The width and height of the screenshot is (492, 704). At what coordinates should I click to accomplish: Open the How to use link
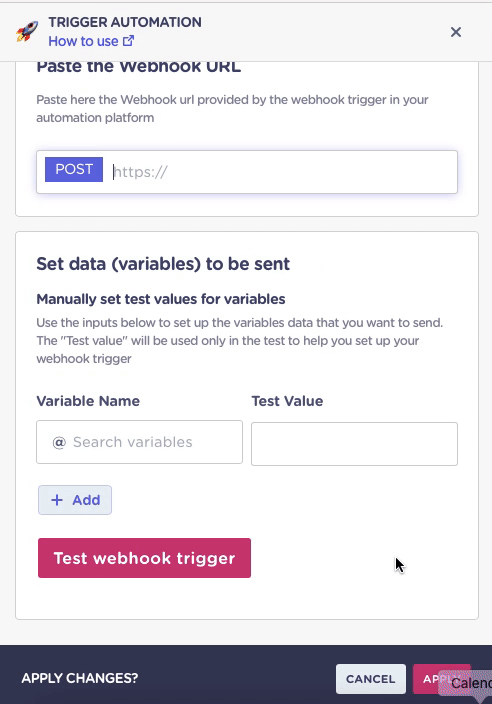(x=83, y=41)
